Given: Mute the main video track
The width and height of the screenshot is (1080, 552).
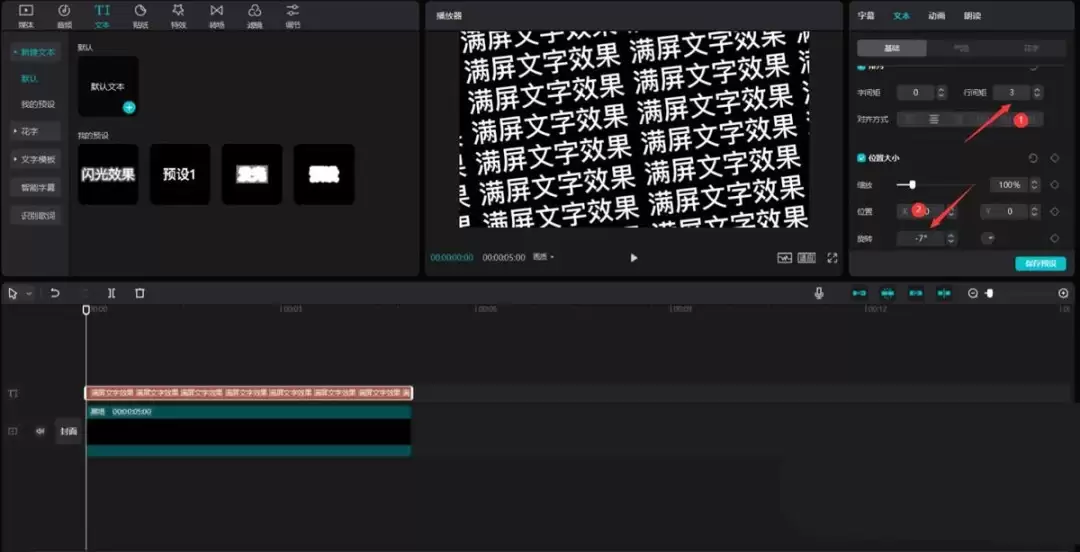Looking at the screenshot, I should coord(40,431).
